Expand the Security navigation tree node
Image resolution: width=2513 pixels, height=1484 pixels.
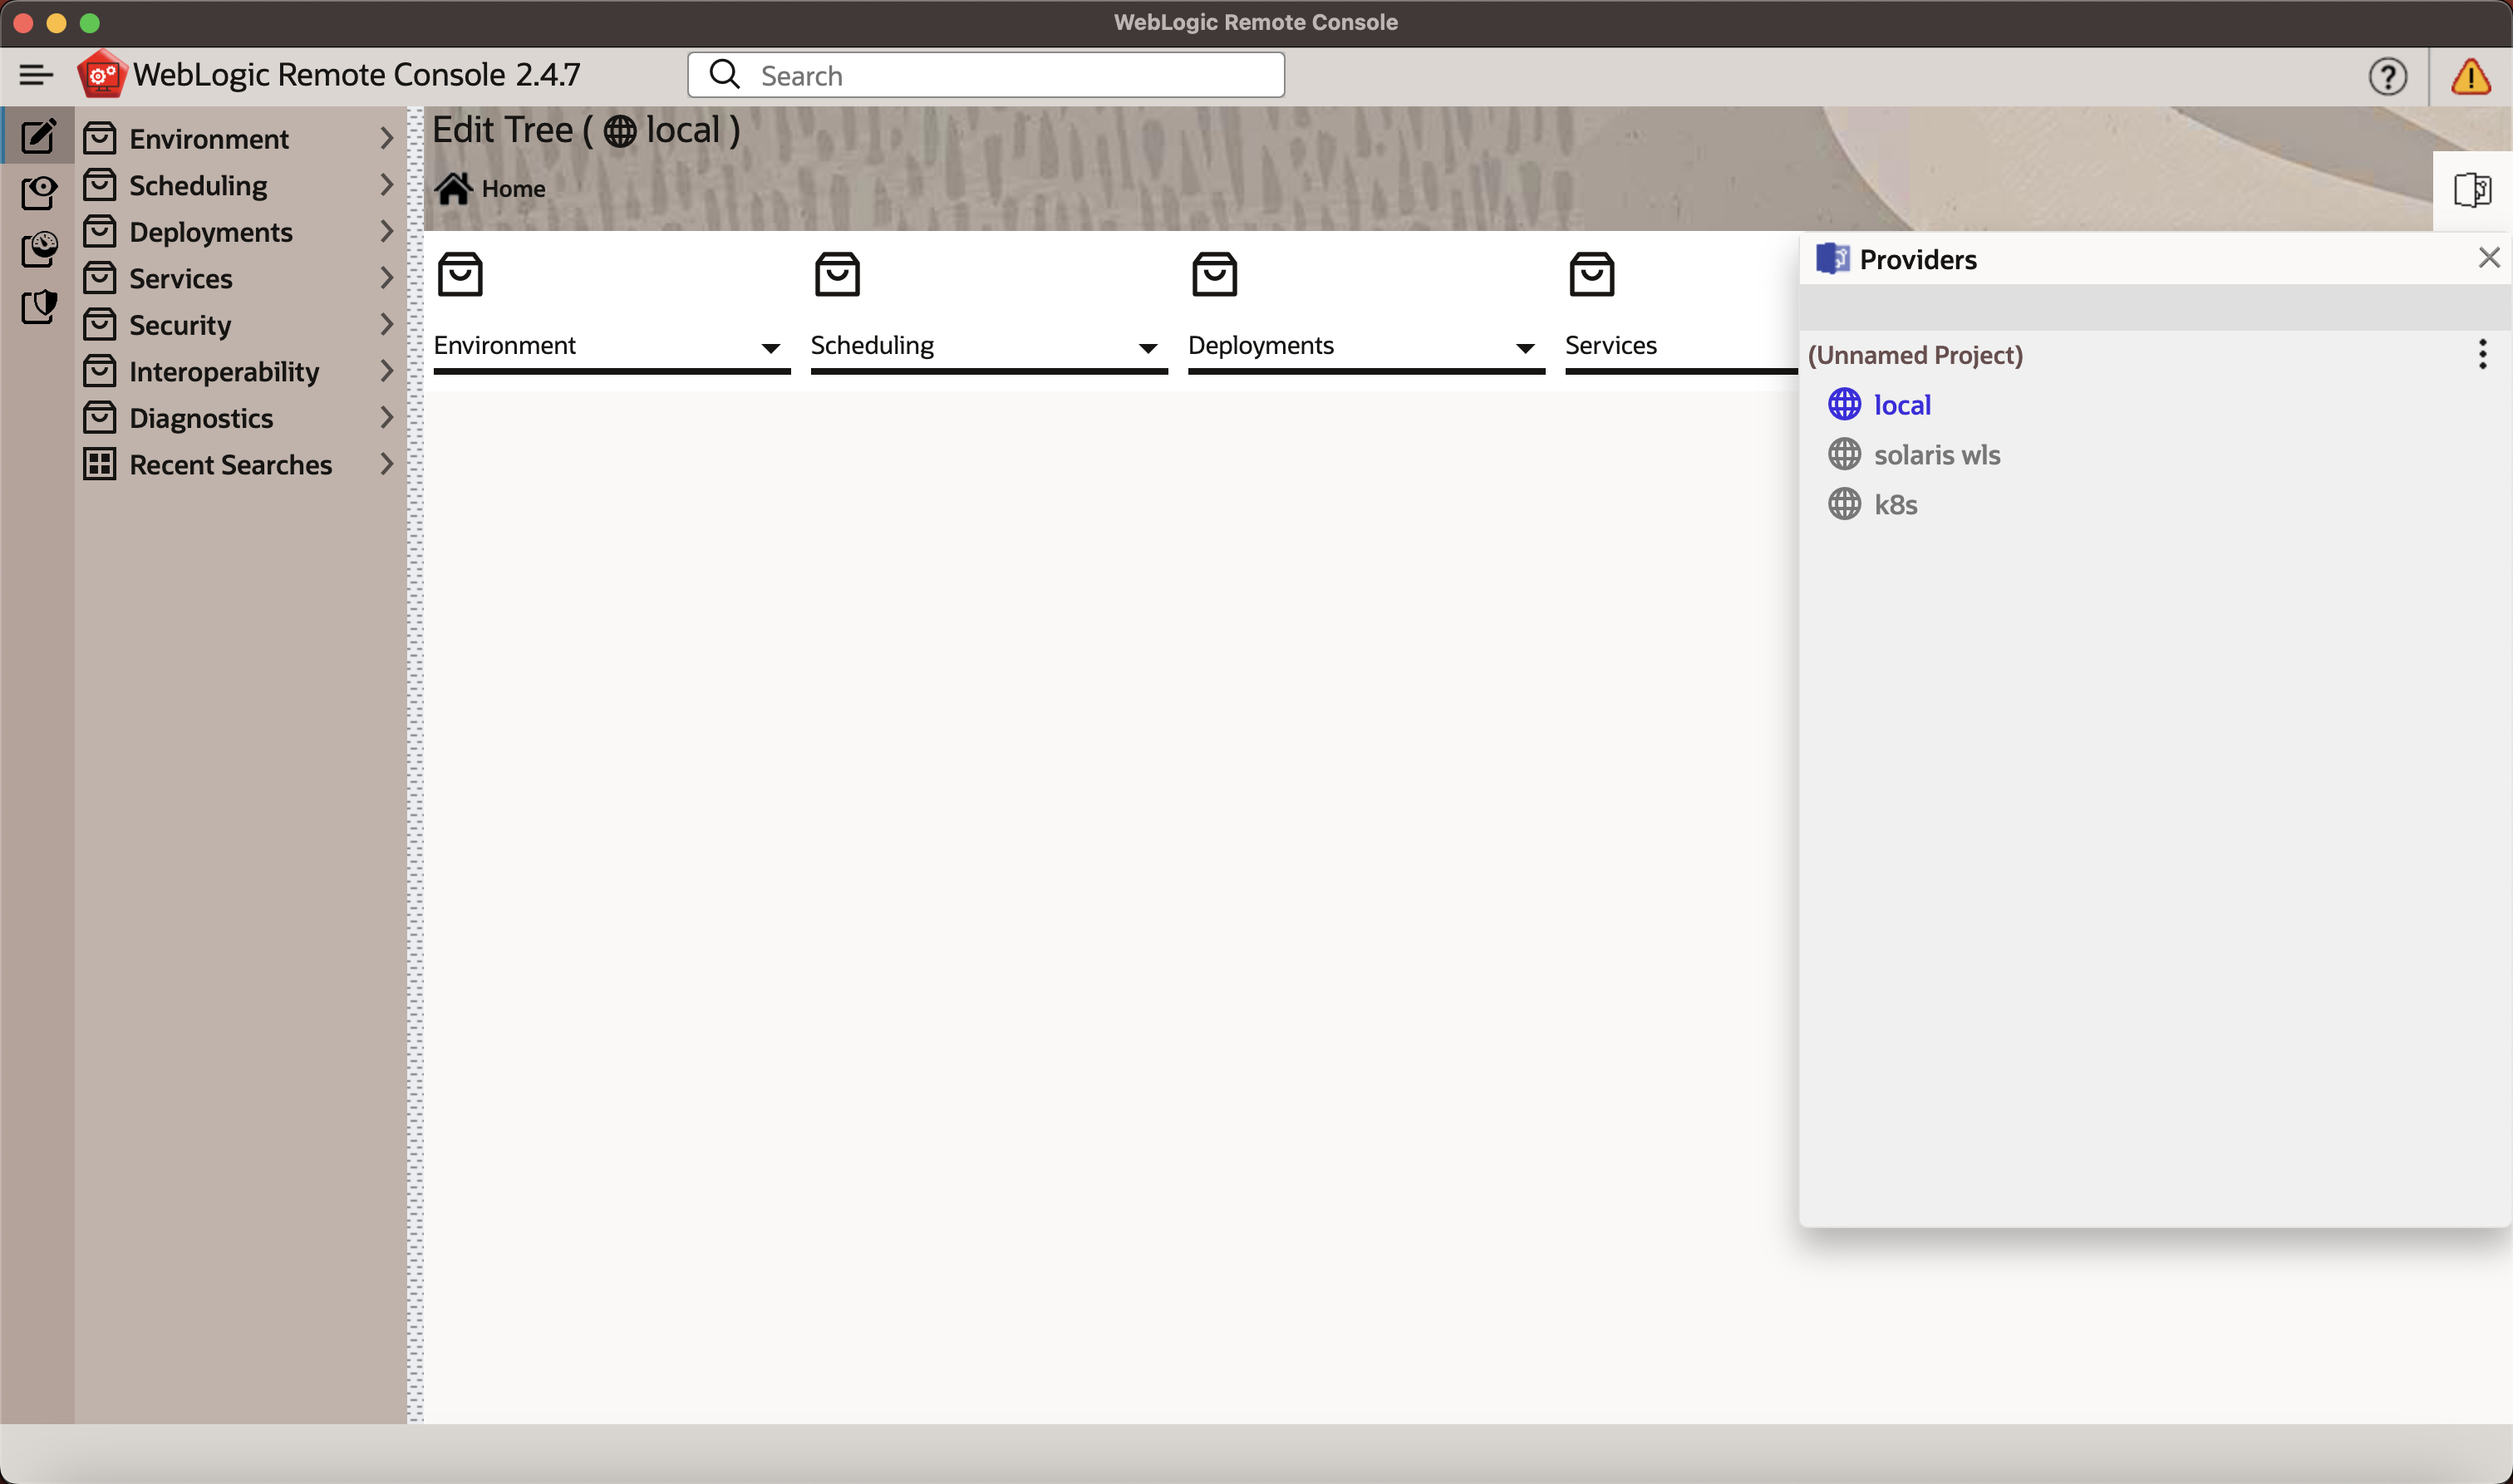(387, 324)
